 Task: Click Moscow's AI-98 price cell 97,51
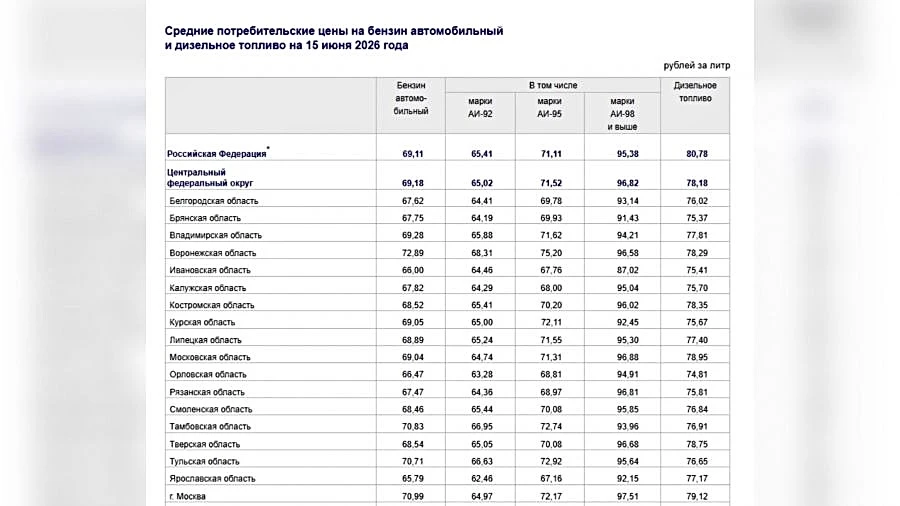pos(627,496)
